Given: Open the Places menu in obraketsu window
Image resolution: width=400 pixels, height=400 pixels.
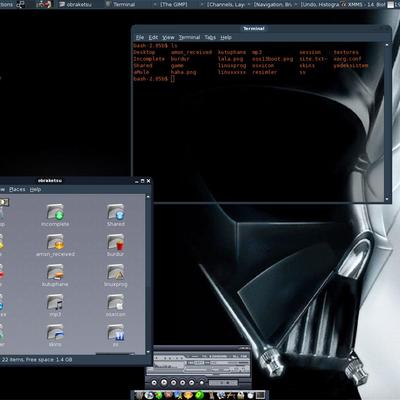Looking at the screenshot, I should (x=17, y=189).
